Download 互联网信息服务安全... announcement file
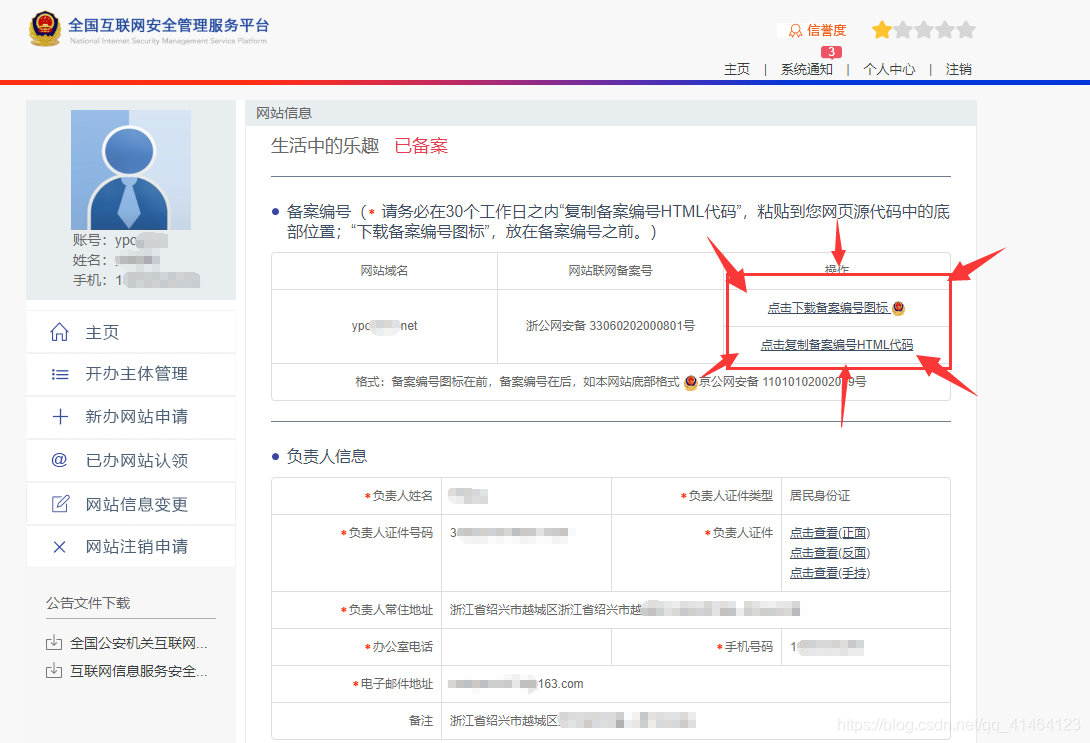1090x743 pixels. click(138, 671)
